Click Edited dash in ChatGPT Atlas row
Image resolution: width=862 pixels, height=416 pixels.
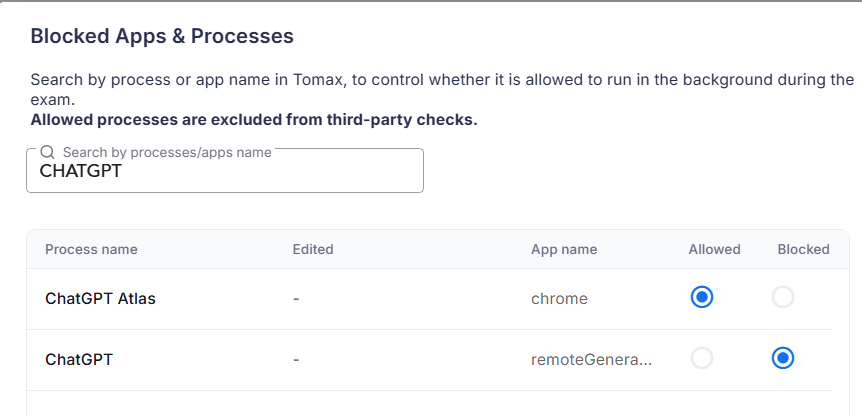click(x=296, y=299)
